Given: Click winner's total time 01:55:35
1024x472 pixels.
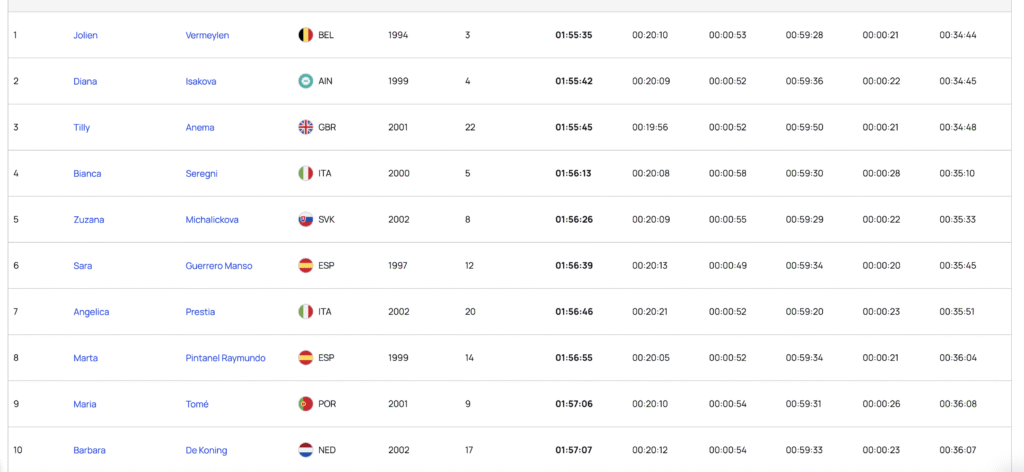Looking at the screenshot, I should click(574, 35).
